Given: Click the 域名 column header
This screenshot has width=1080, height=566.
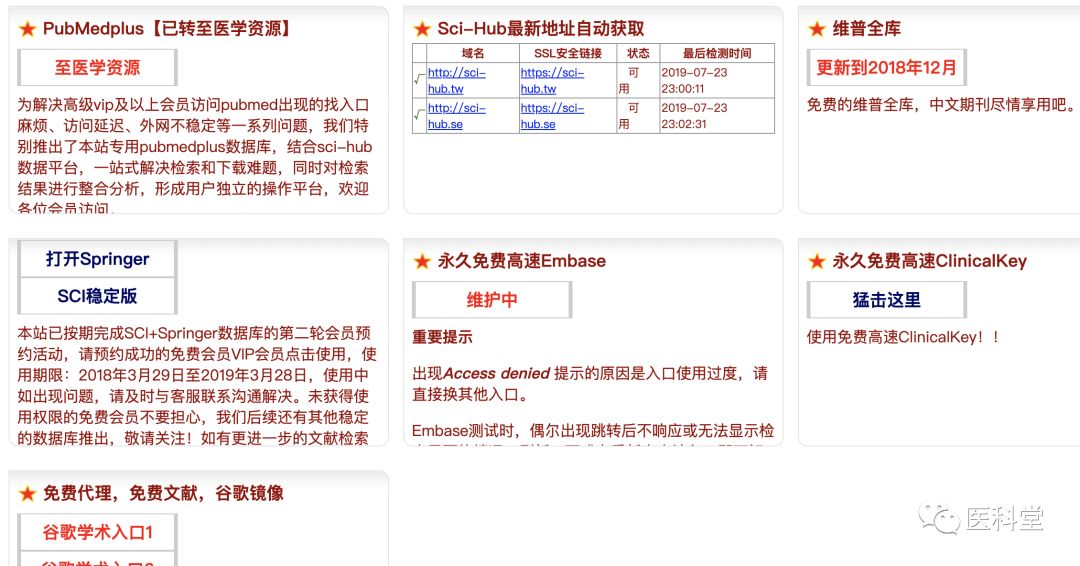Looking at the screenshot, I should [472, 54].
